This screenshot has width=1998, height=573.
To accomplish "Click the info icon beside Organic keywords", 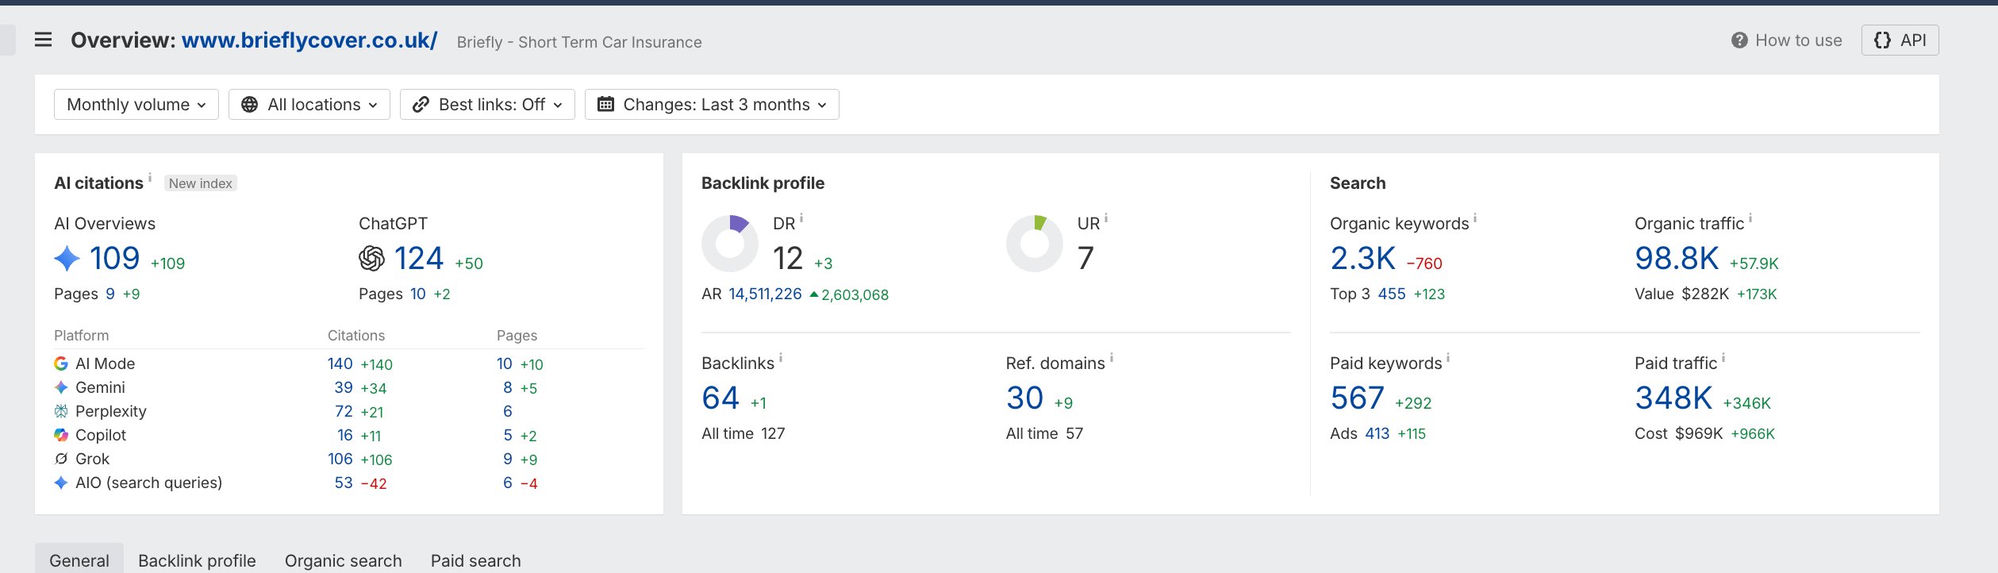I will pos(1475,219).
